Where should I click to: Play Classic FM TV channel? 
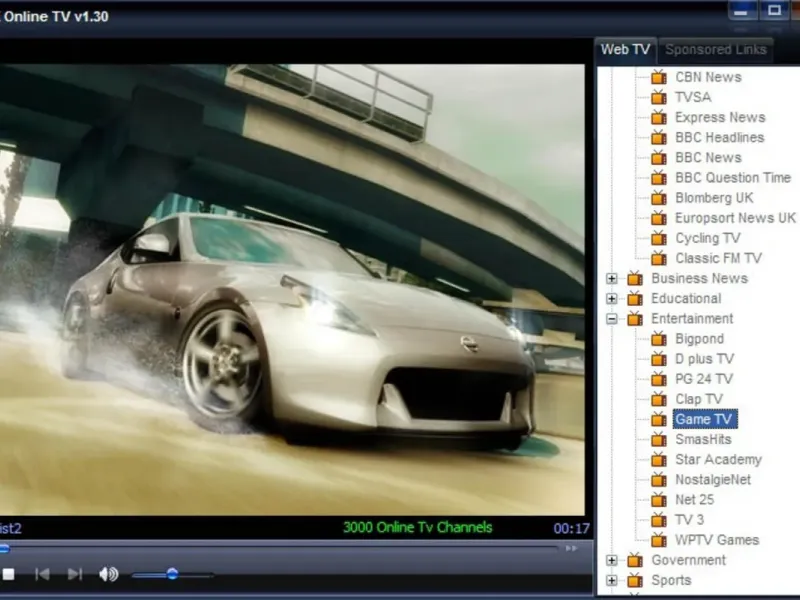point(718,258)
